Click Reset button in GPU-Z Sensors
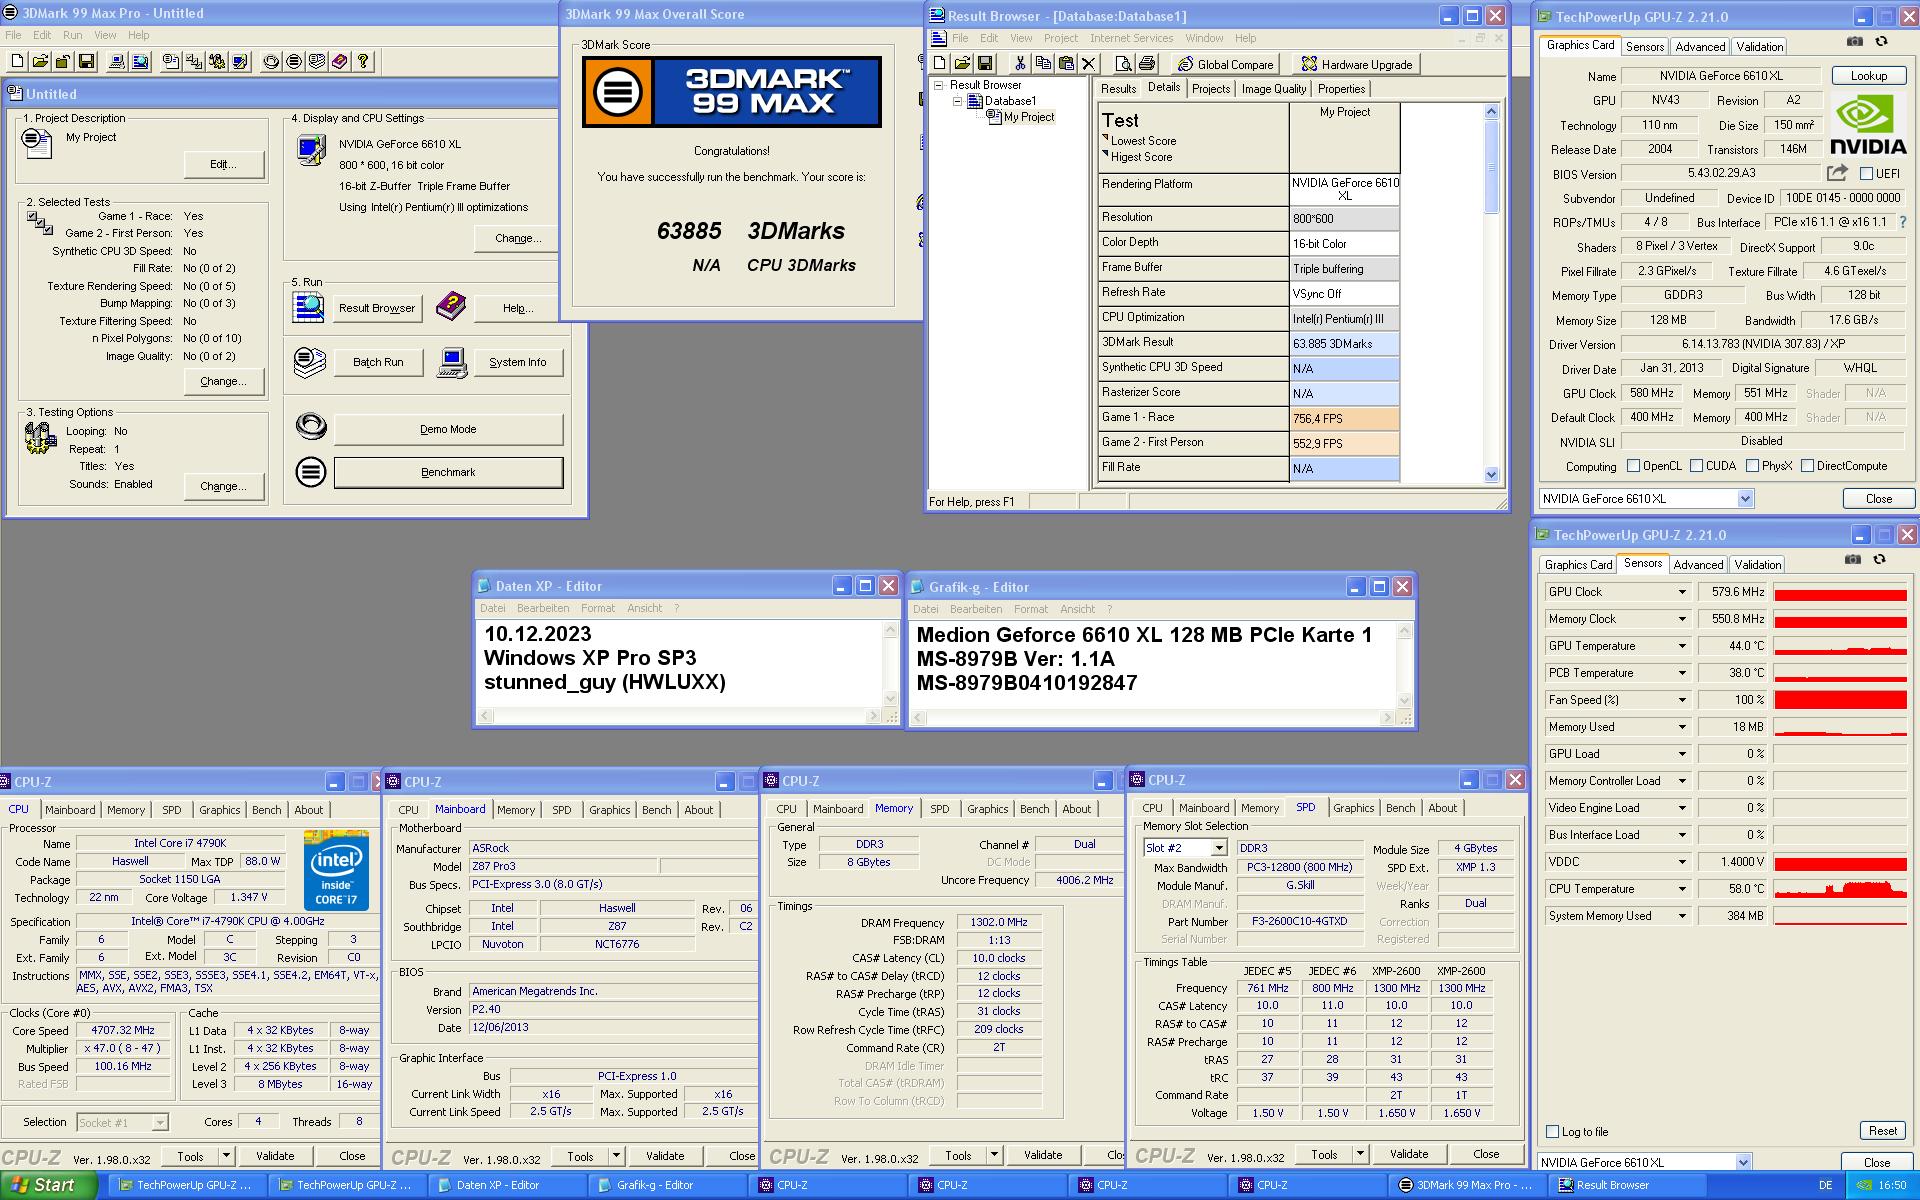1920x1200 pixels. click(x=1882, y=1131)
